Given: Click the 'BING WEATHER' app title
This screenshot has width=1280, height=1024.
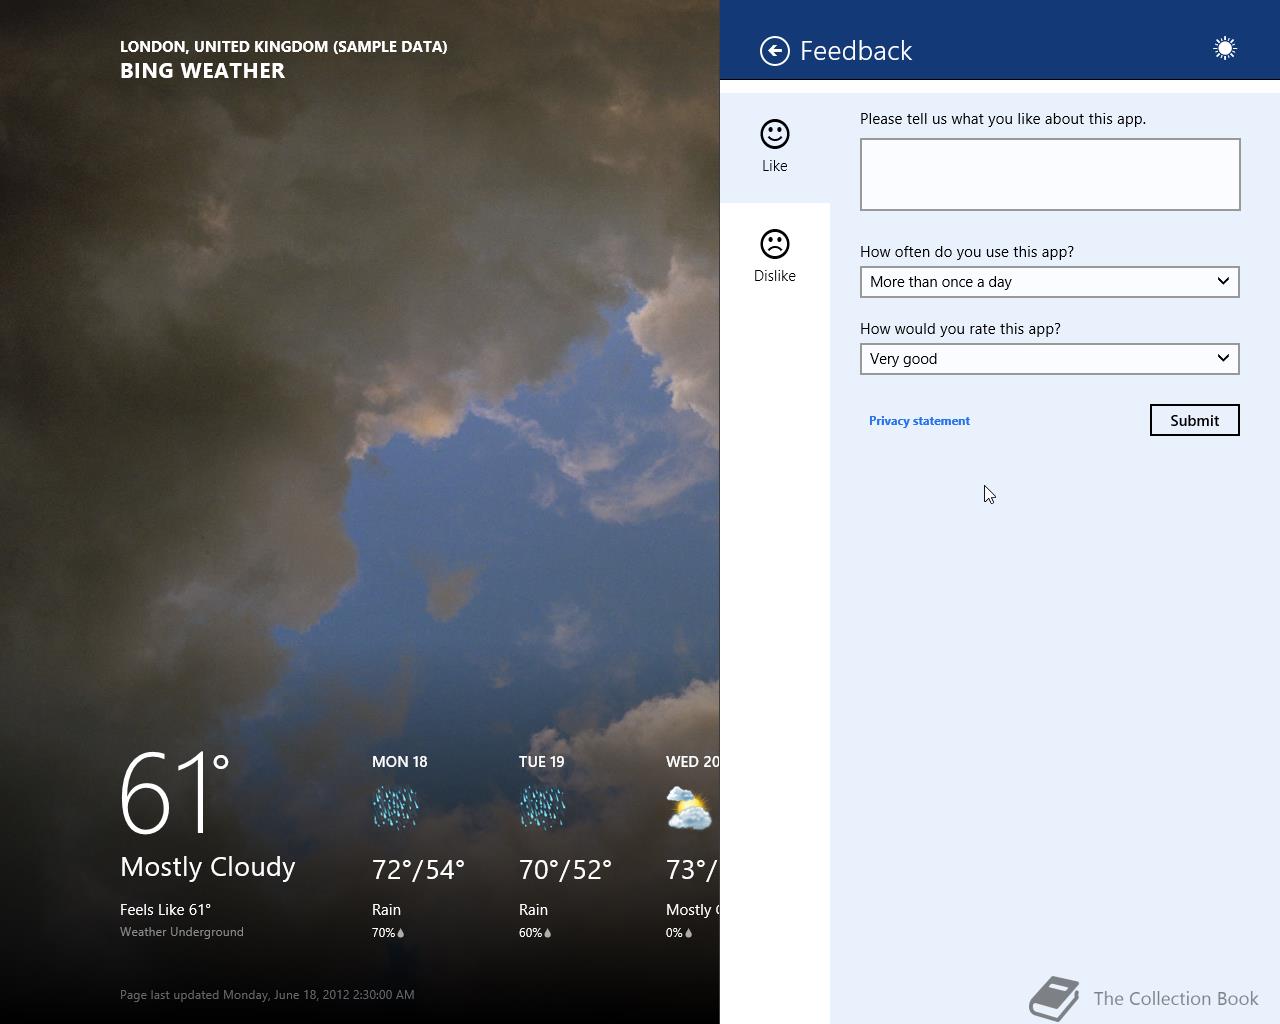Looking at the screenshot, I should (203, 71).
